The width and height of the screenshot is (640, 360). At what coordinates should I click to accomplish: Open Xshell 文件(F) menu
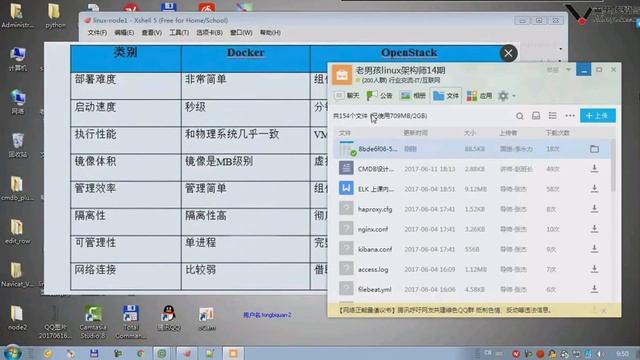pyautogui.click(x=97, y=33)
